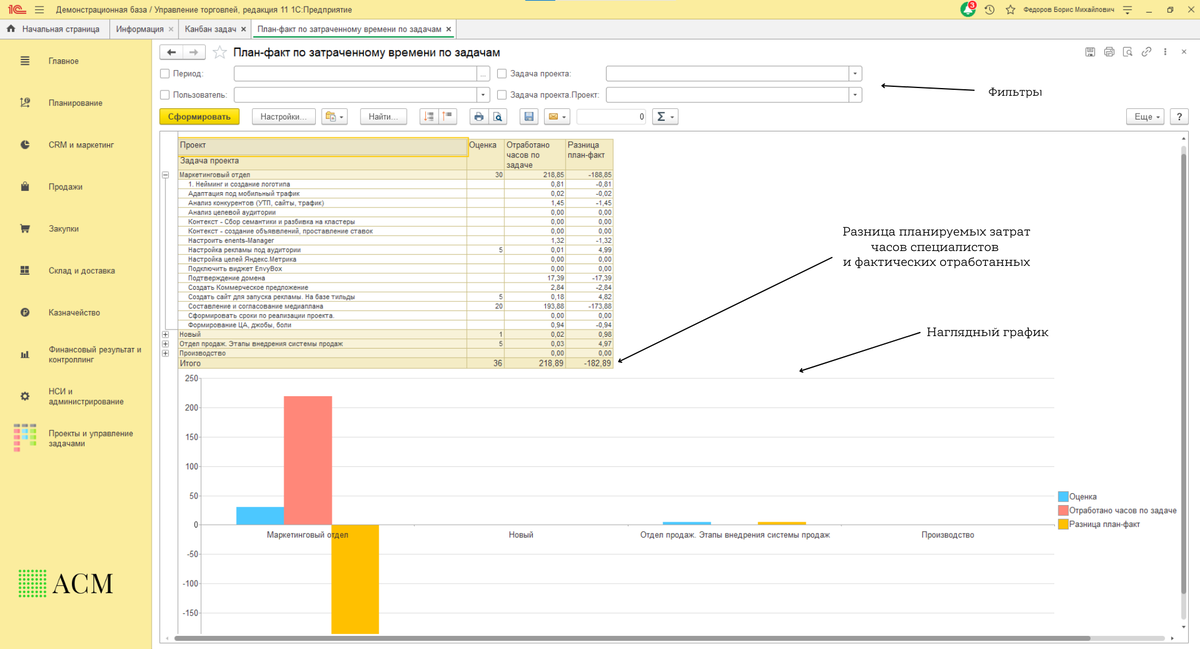Go back with the left arrow button
This screenshot has width=1200, height=649.
point(172,52)
